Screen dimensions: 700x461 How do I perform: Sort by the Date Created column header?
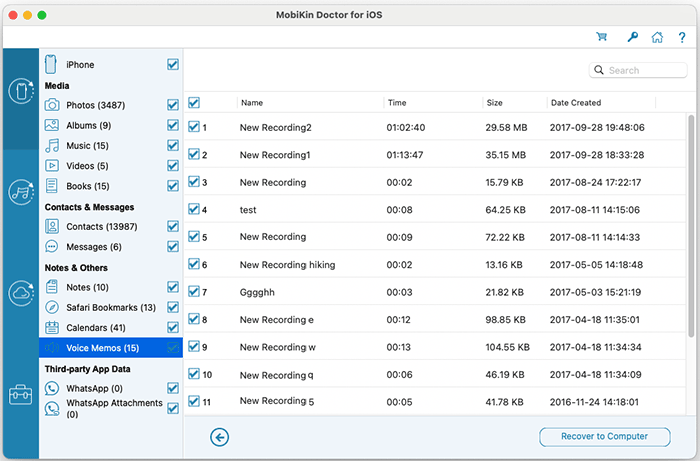point(576,103)
